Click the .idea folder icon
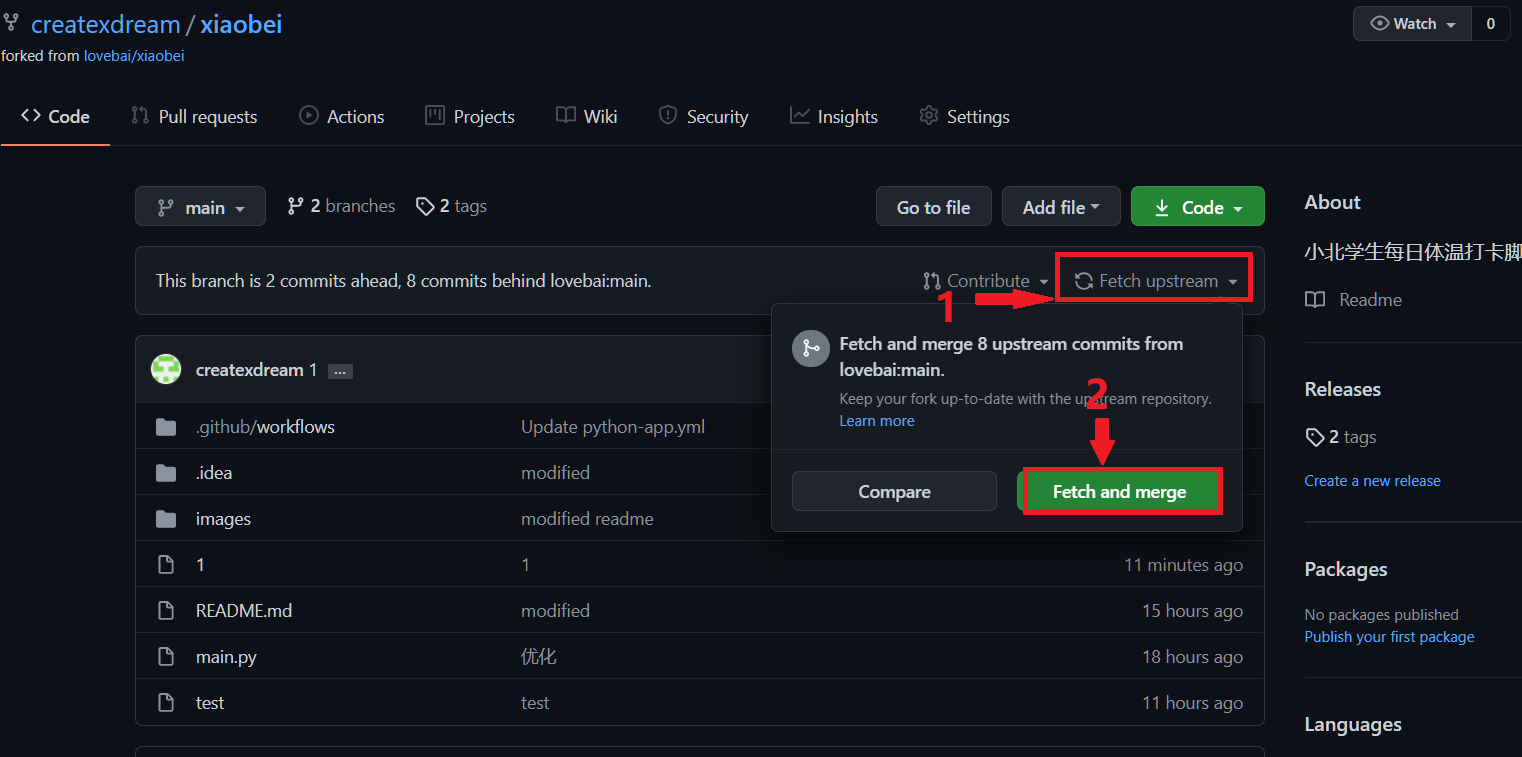Viewport: 1522px width, 757px height. click(x=166, y=473)
